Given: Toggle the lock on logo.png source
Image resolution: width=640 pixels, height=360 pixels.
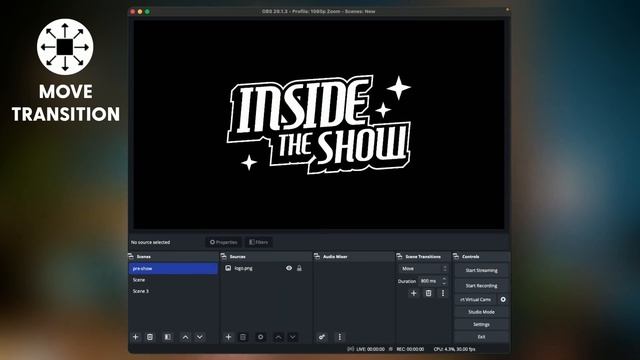Looking at the screenshot, I should tap(300, 268).
